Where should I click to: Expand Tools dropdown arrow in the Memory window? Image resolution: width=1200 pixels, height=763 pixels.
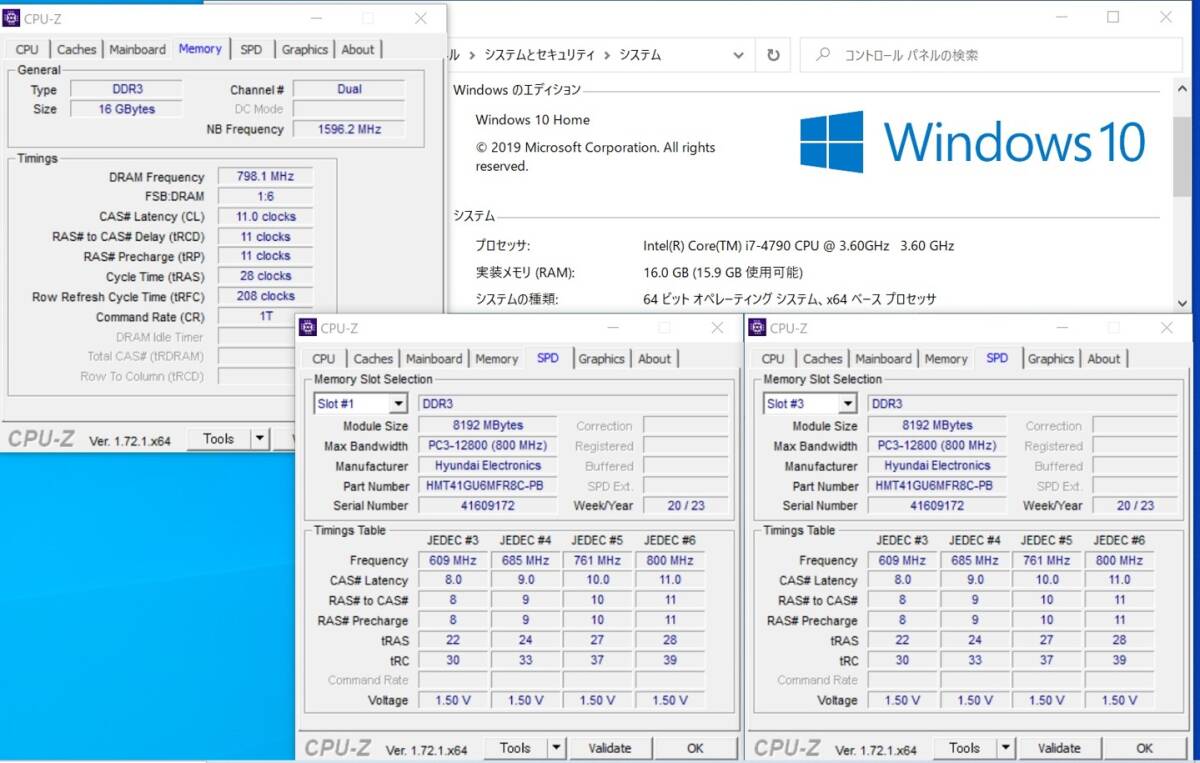click(260, 438)
